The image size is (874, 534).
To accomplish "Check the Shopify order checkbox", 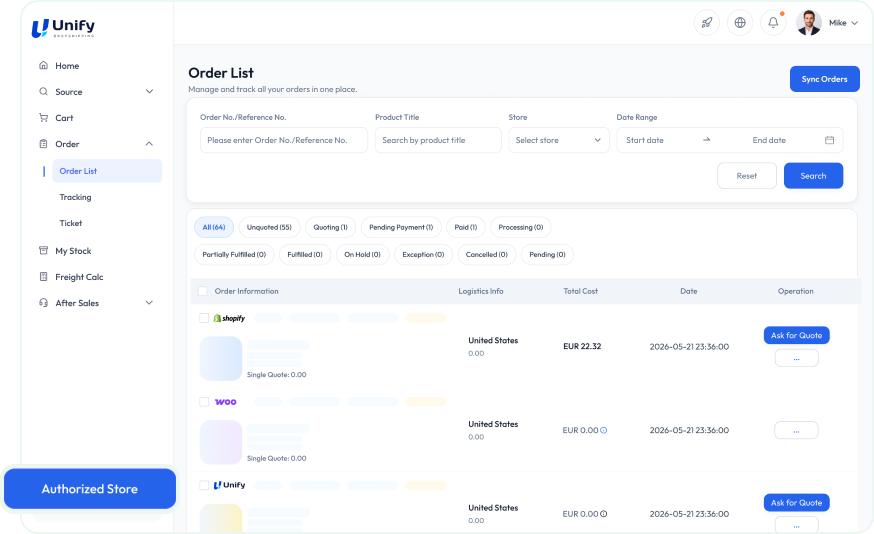I will coord(204,318).
